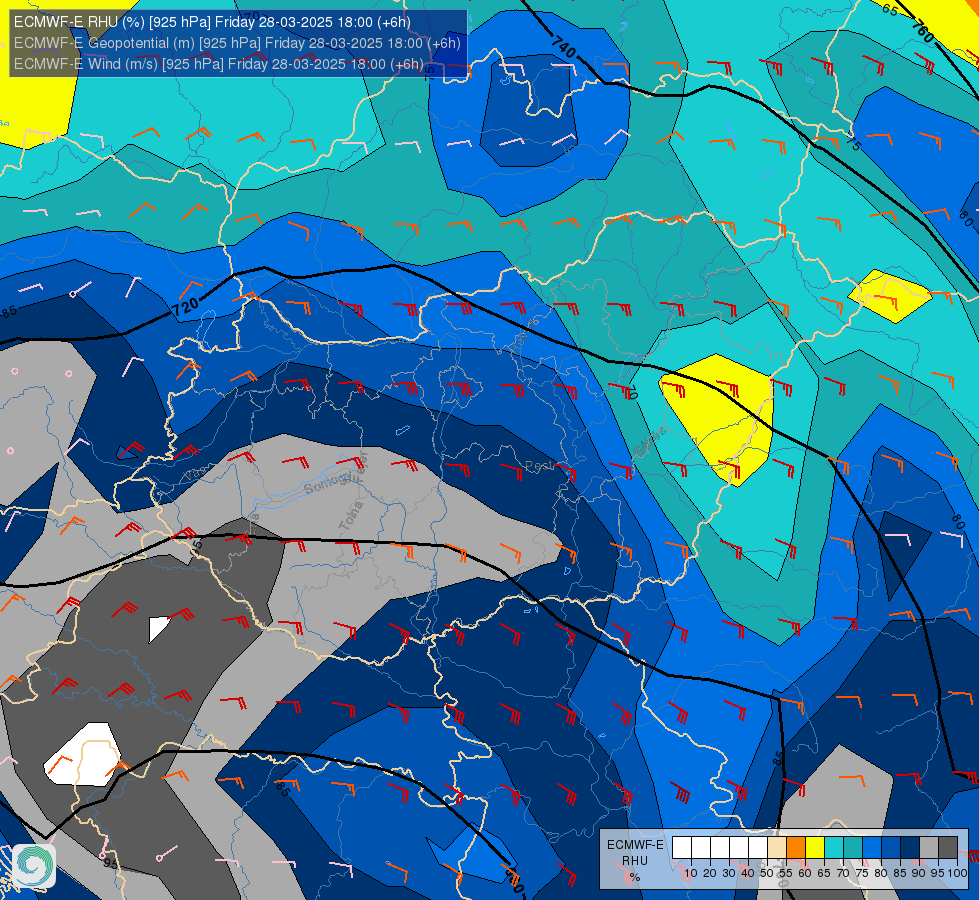This screenshot has width=979, height=900.
Task: Click the legend value label 100
Action: tap(958, 873)
